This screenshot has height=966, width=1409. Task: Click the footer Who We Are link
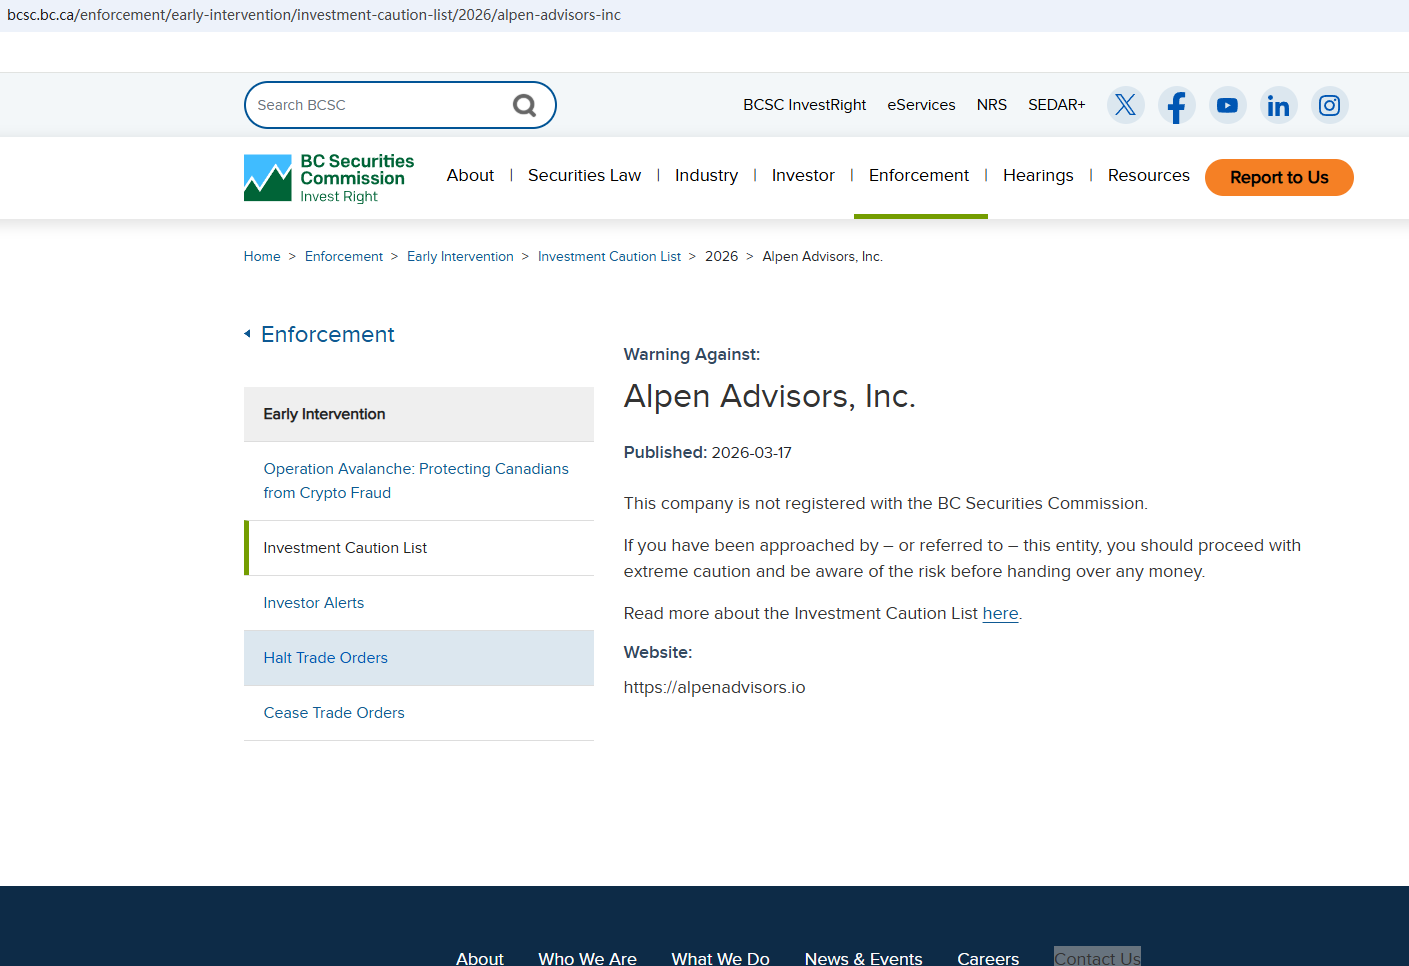(x=587, y=958)
